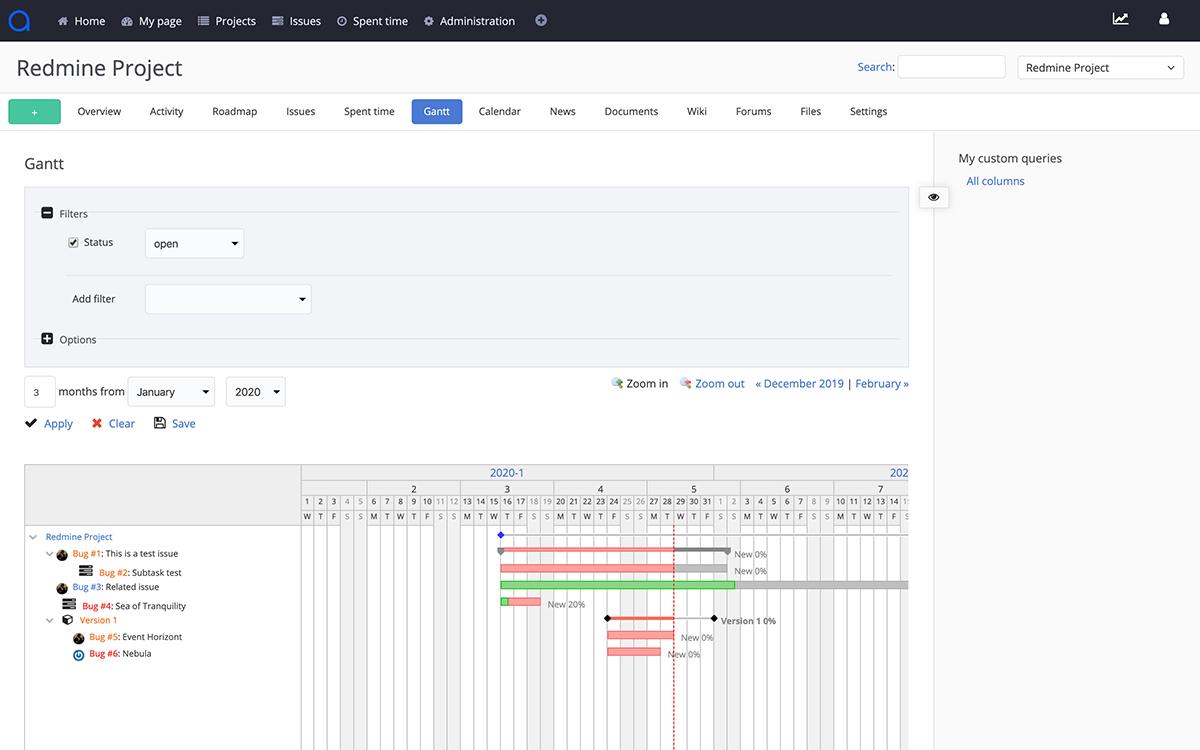Toggle the Status filter checkbox
Viewport: 1200px width, 750px height.
[x=73, y=243]
